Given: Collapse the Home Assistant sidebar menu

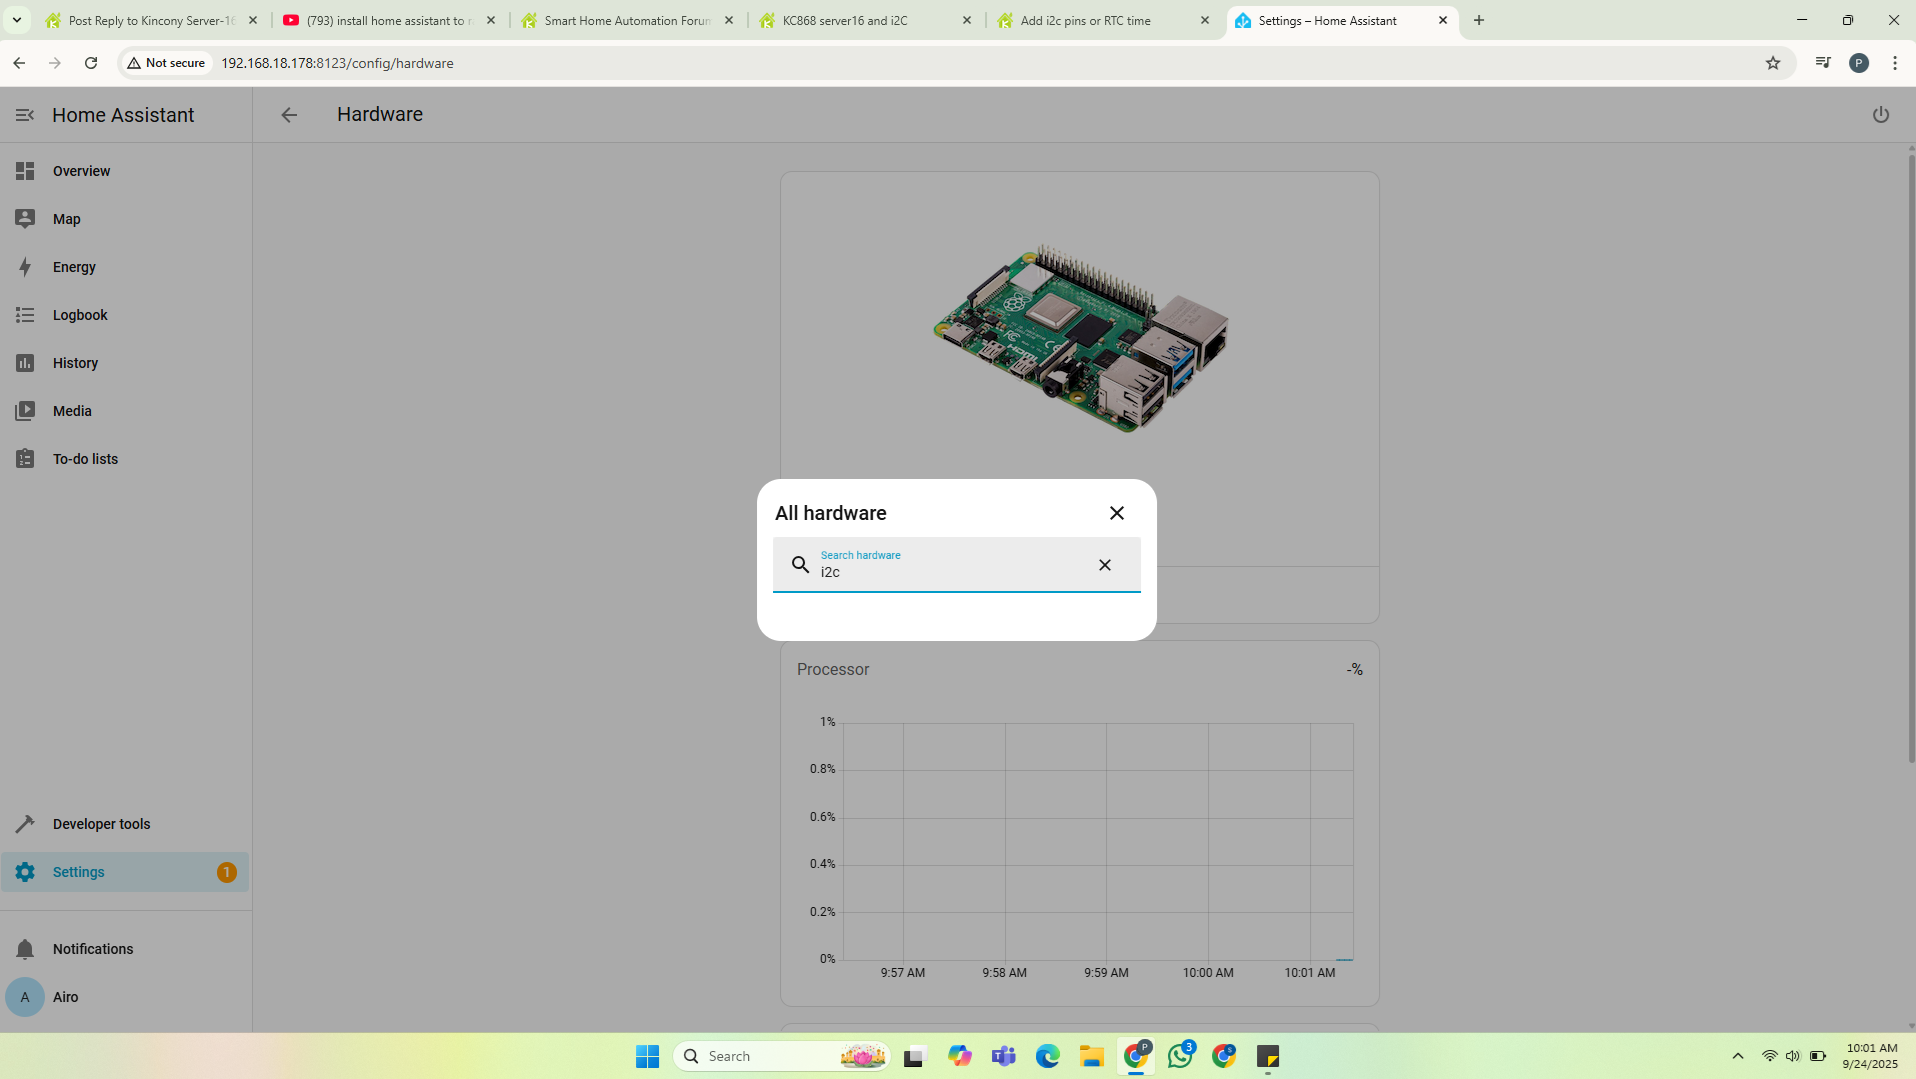Looking at the screenshot, I should coord(25,115).
